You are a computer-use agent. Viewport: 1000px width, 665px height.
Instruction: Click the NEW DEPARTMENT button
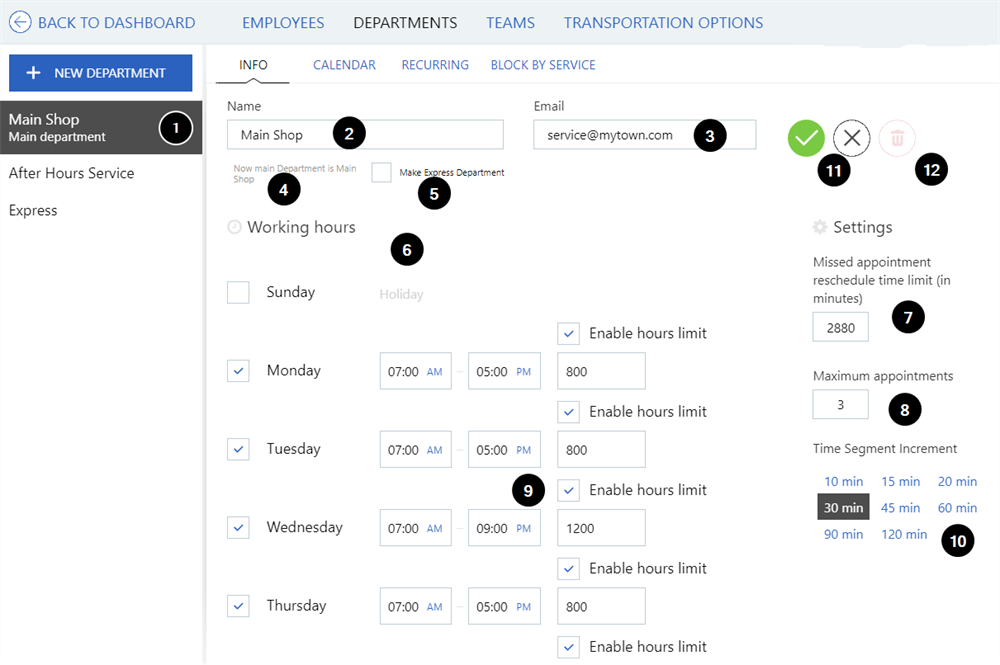tap(100, 72)
